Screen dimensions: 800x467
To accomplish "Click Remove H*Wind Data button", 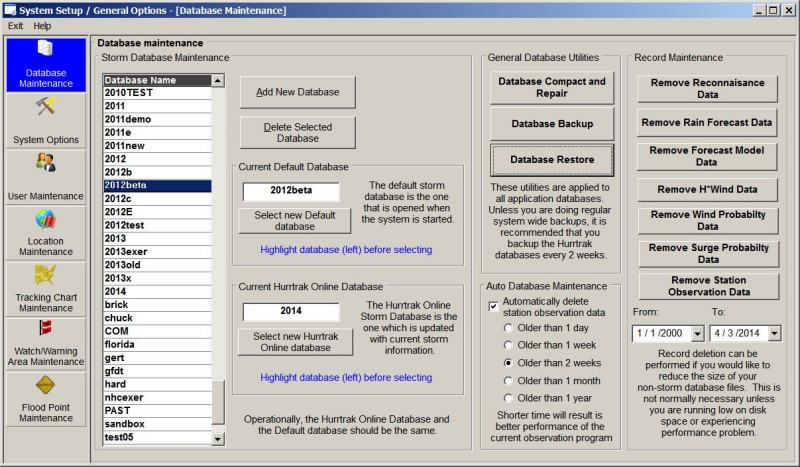I will pos(707,189).
